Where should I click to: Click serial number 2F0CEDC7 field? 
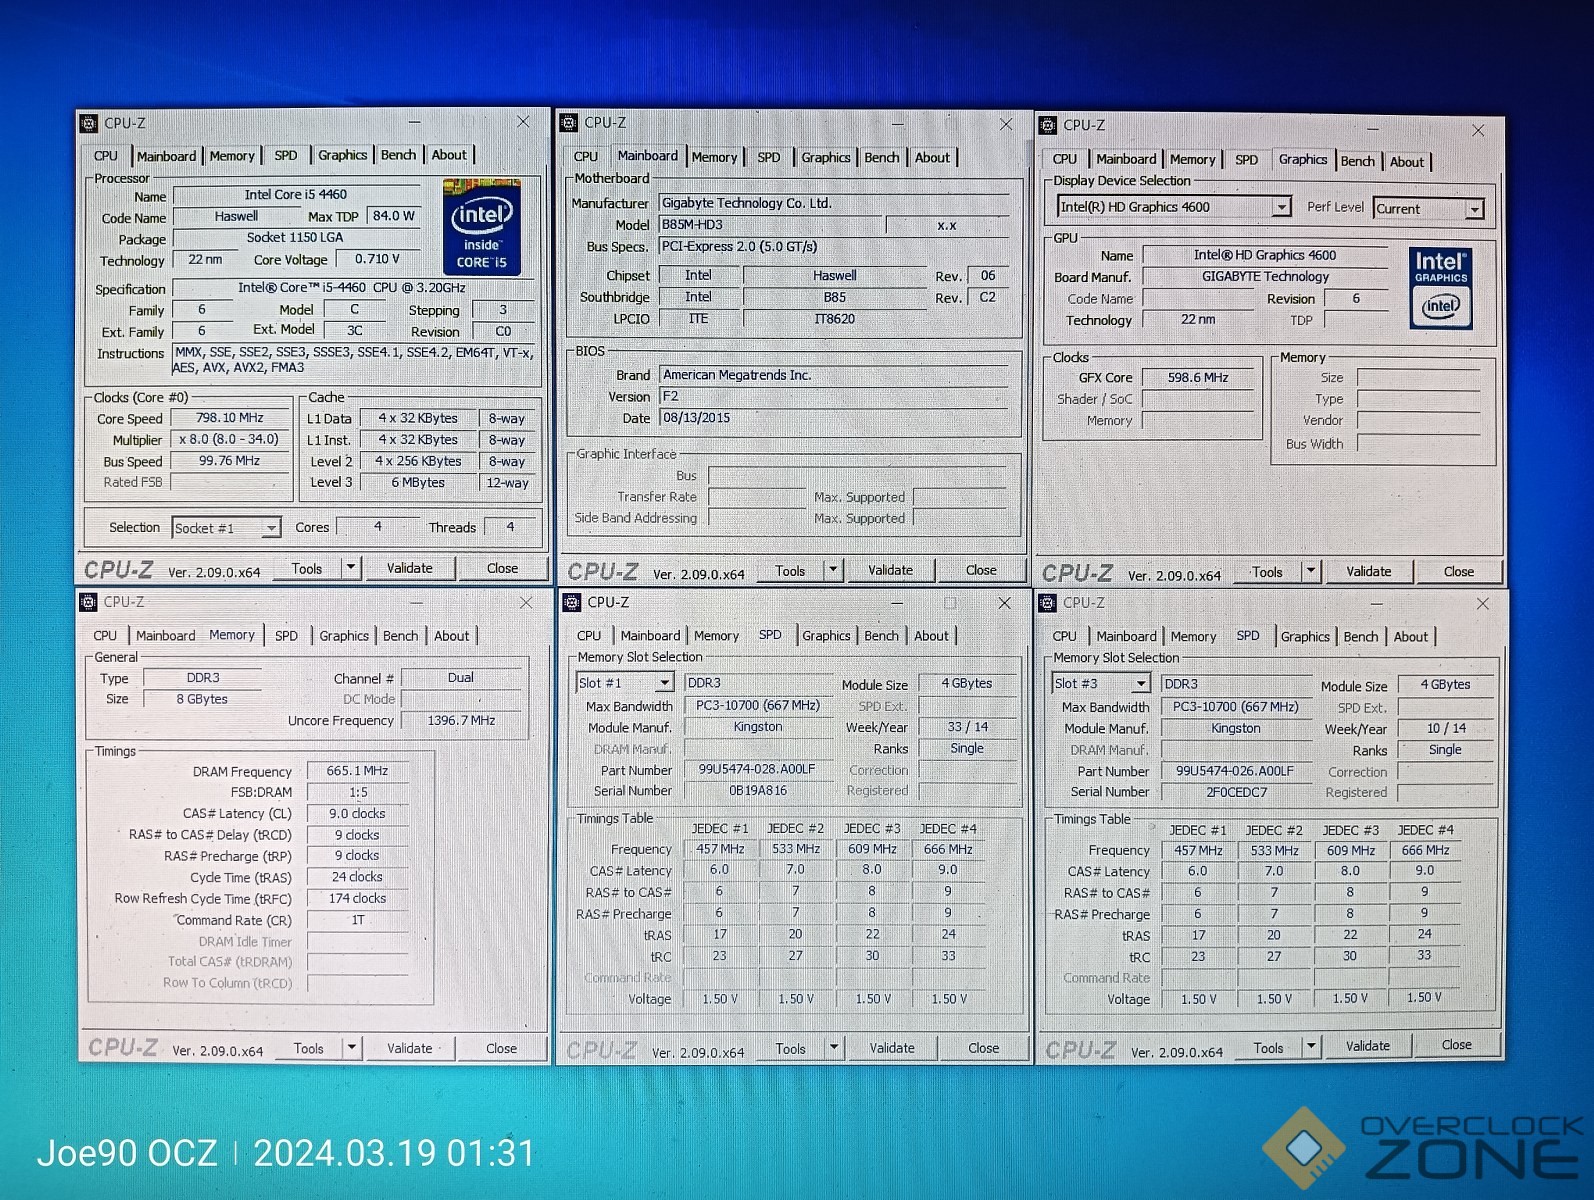(1236, 792)
